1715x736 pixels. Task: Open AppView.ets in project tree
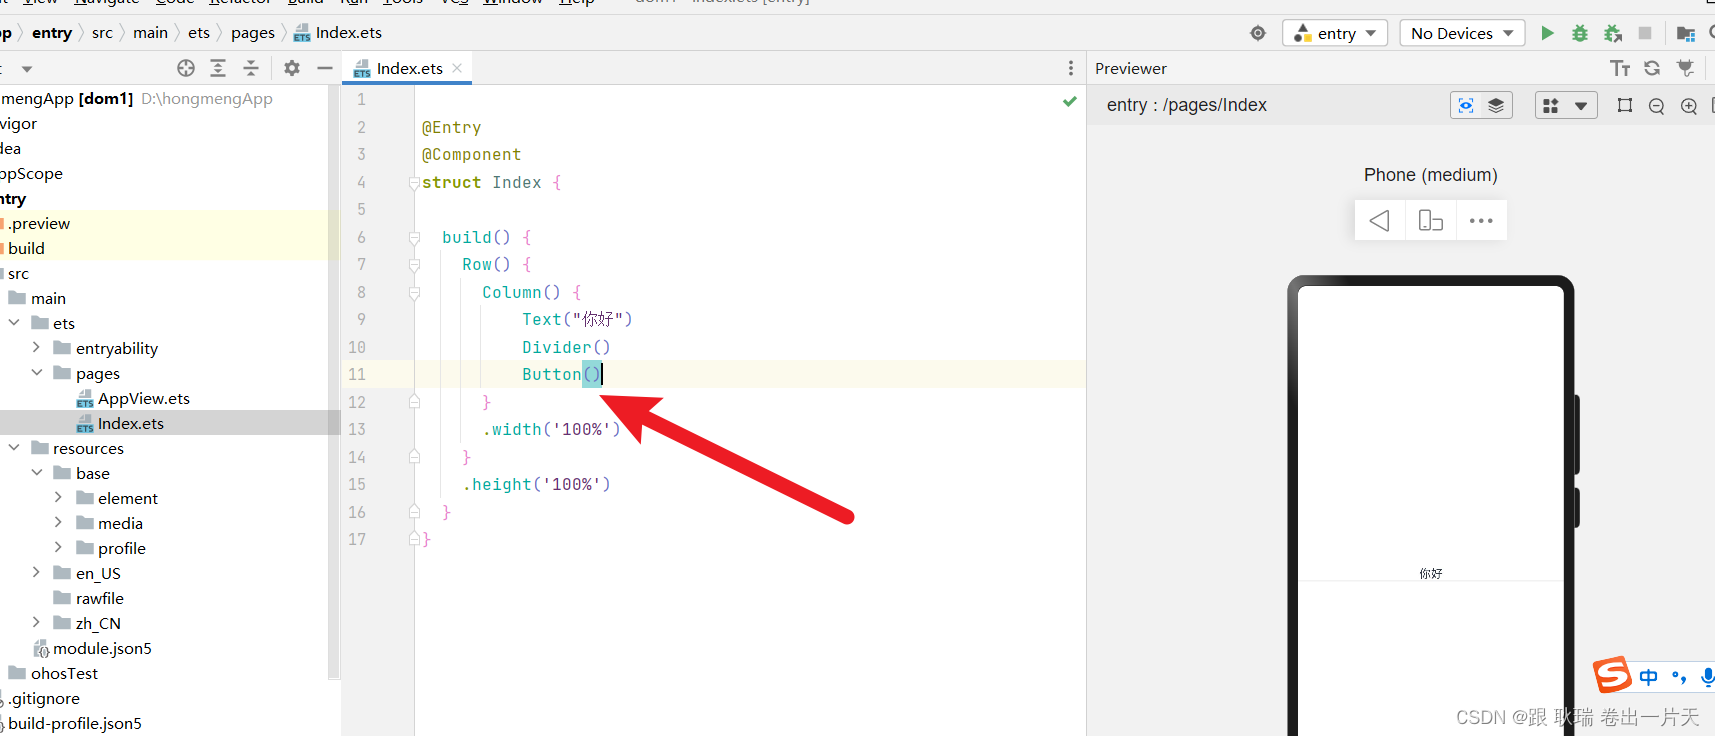(x=133, y=398)
